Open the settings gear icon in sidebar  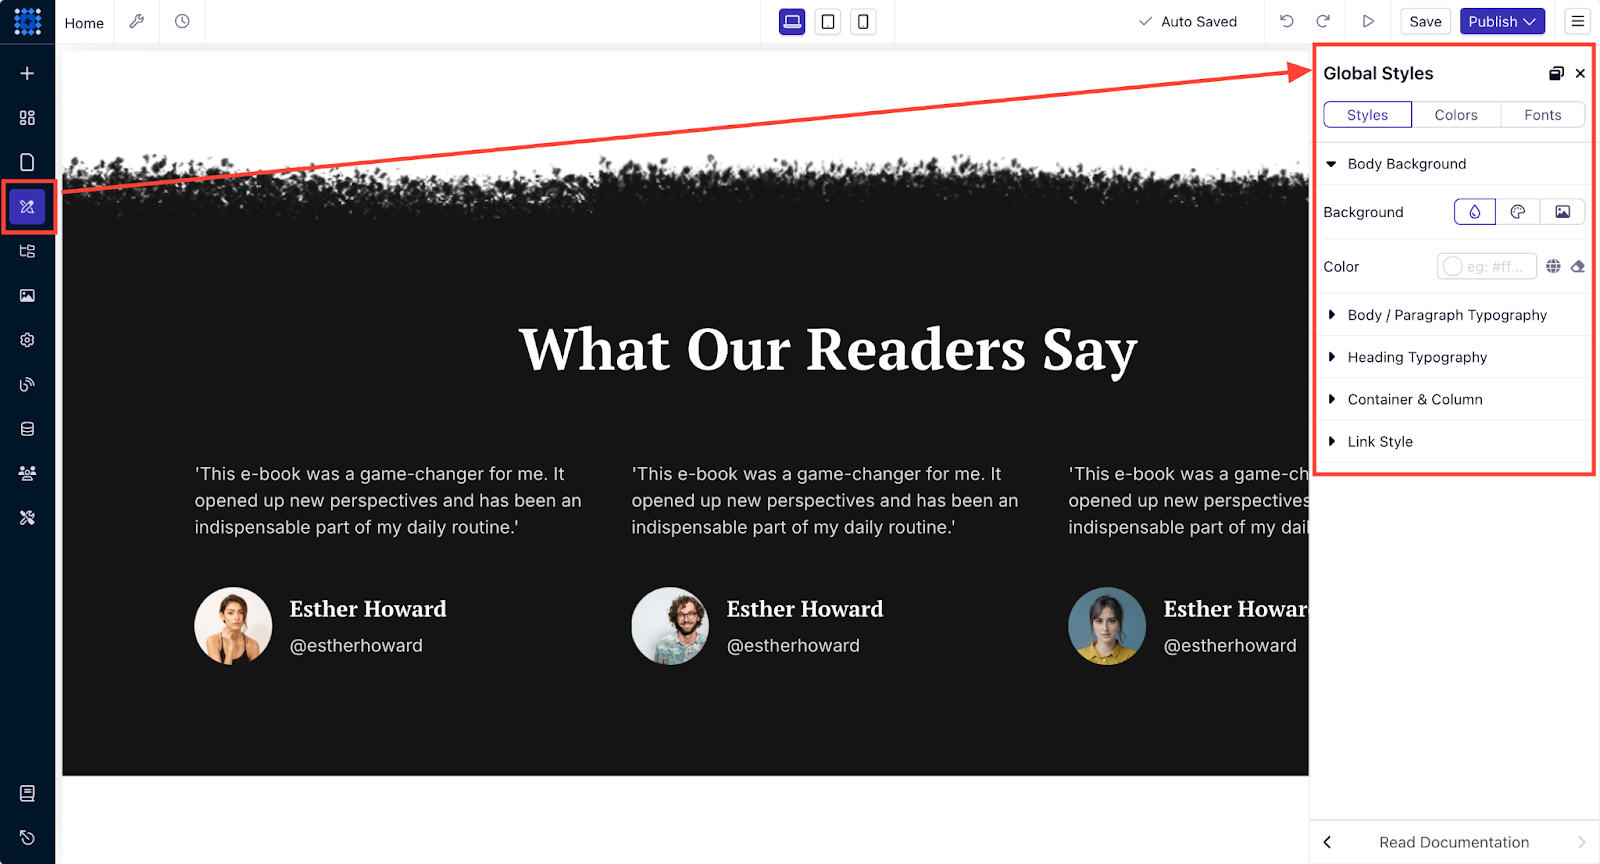pos(27,340)
